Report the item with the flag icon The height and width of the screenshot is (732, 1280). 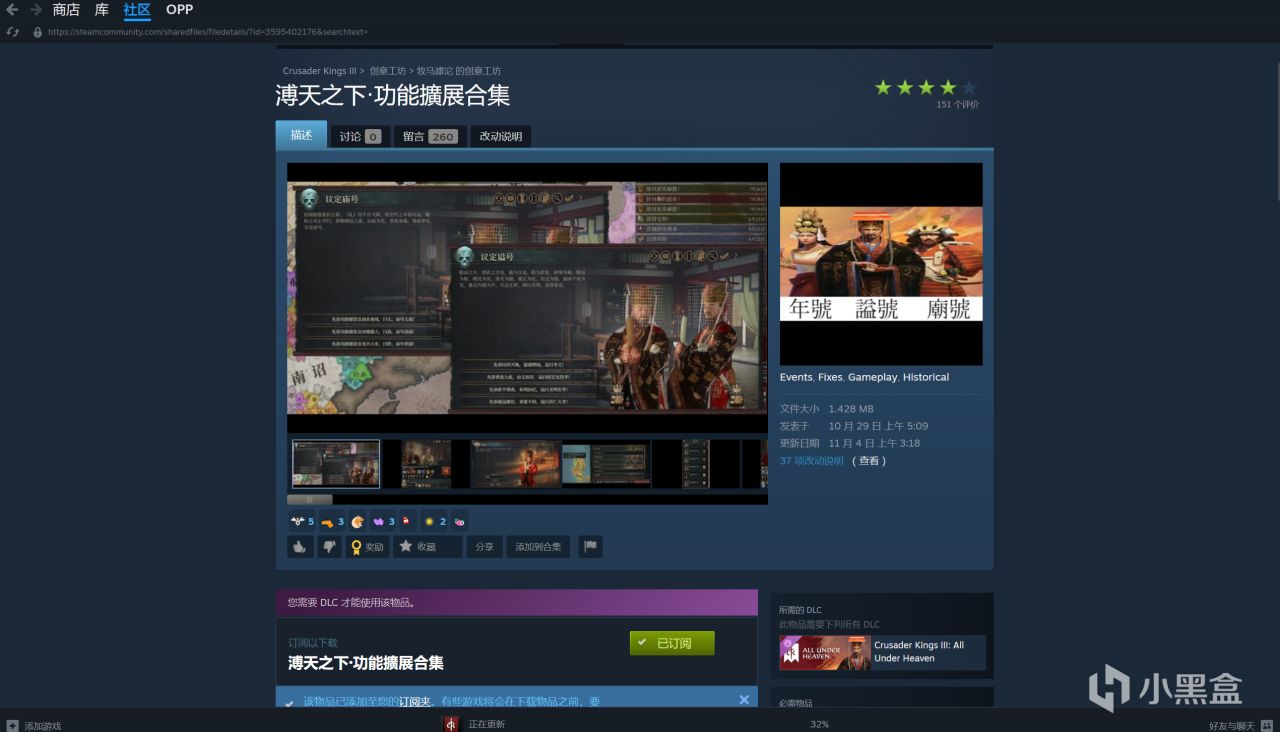[x=590, y=547]
